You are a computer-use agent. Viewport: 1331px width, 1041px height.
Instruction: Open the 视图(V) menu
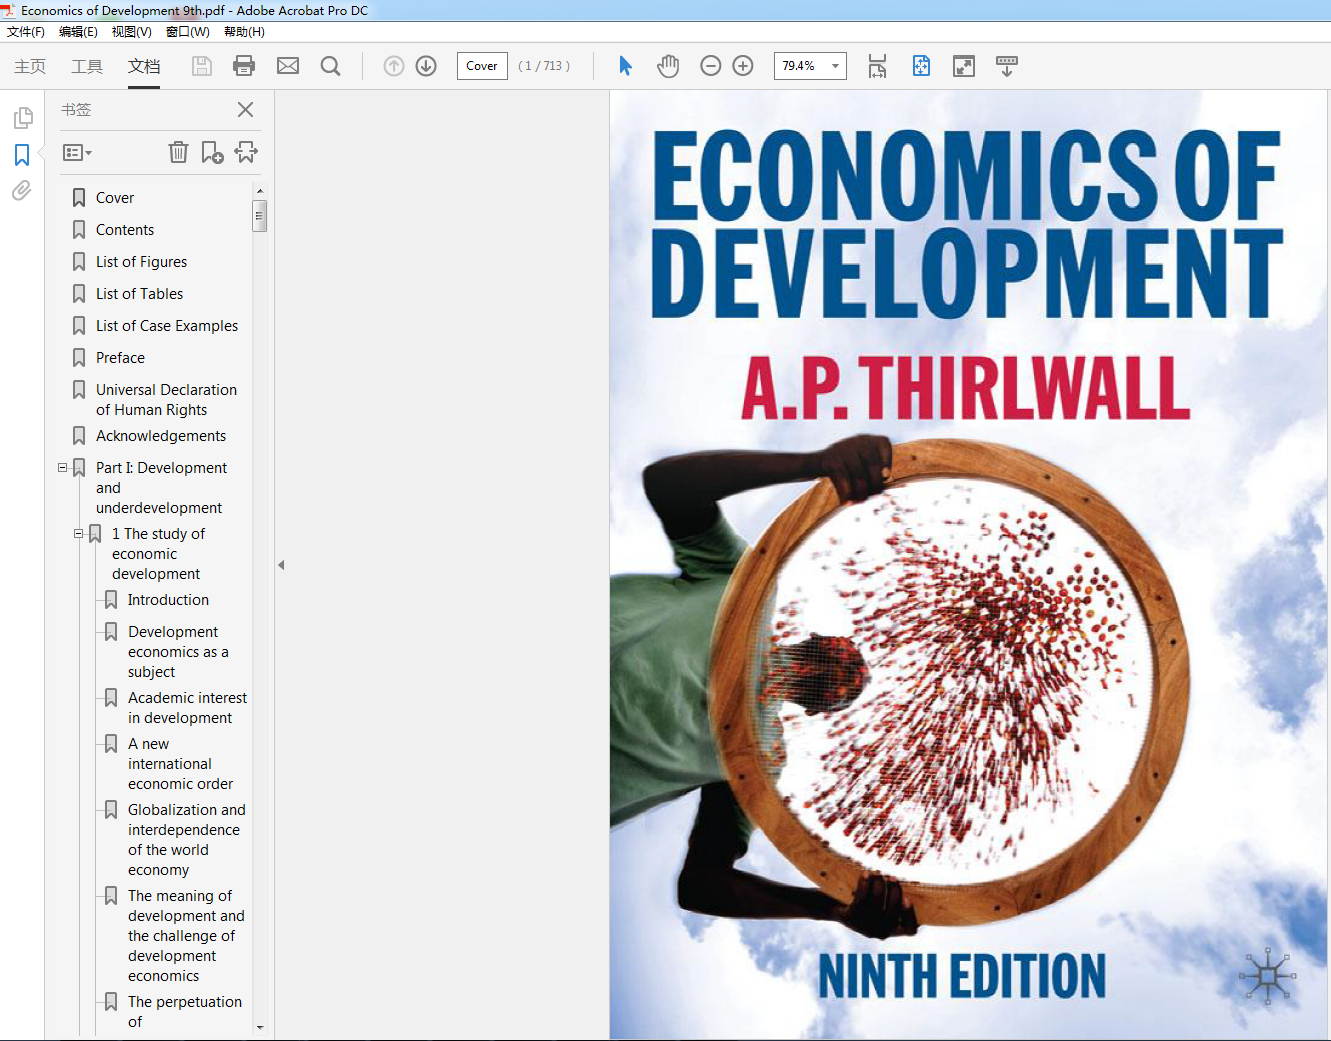[132, 32]
